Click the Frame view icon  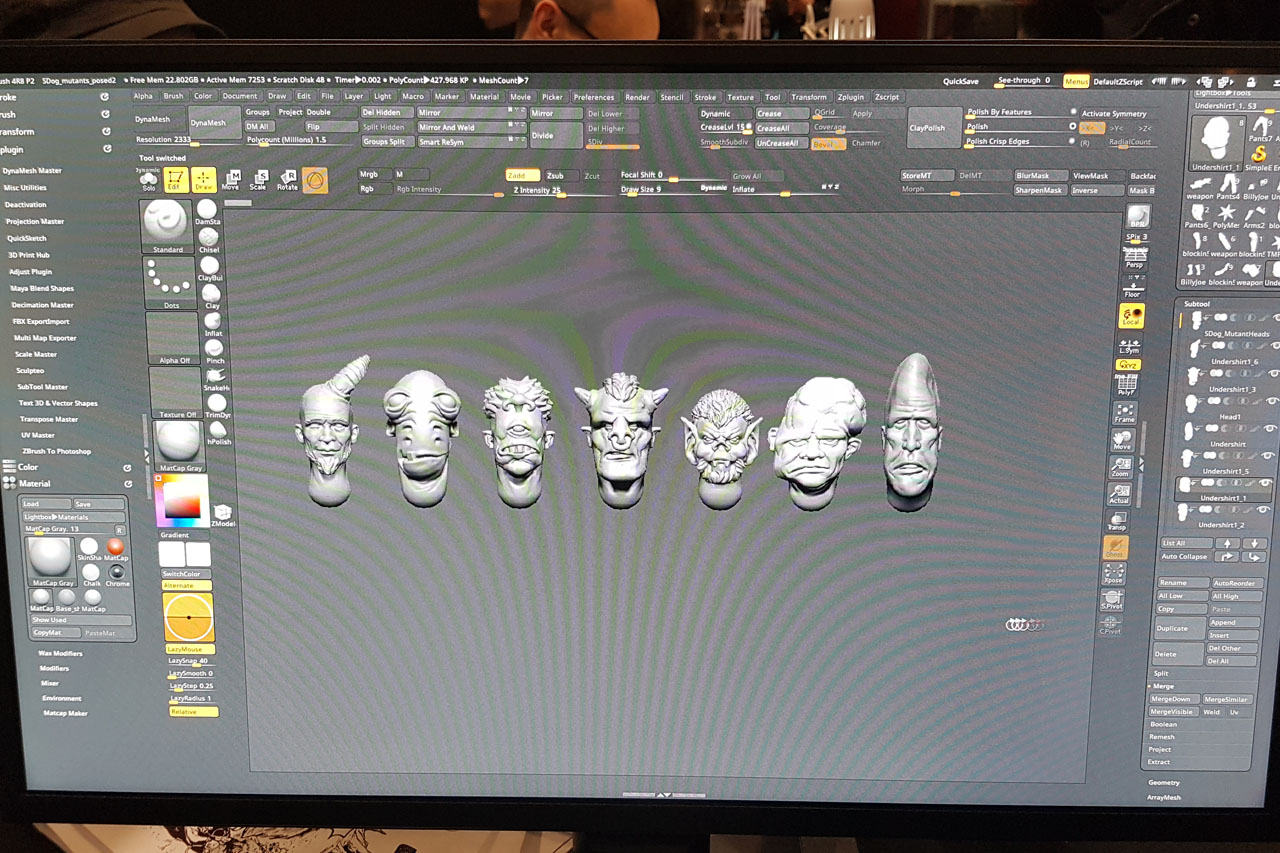1124,413
